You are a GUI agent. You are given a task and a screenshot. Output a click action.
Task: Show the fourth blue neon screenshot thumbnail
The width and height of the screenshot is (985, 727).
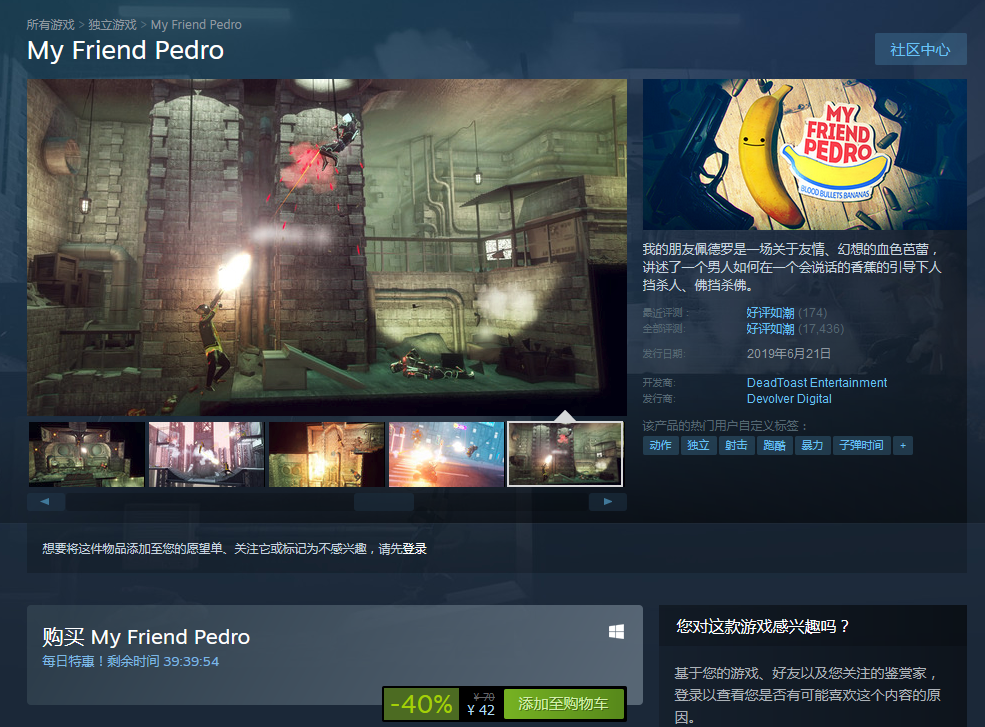pyautogui.click(x=446, y=454)
